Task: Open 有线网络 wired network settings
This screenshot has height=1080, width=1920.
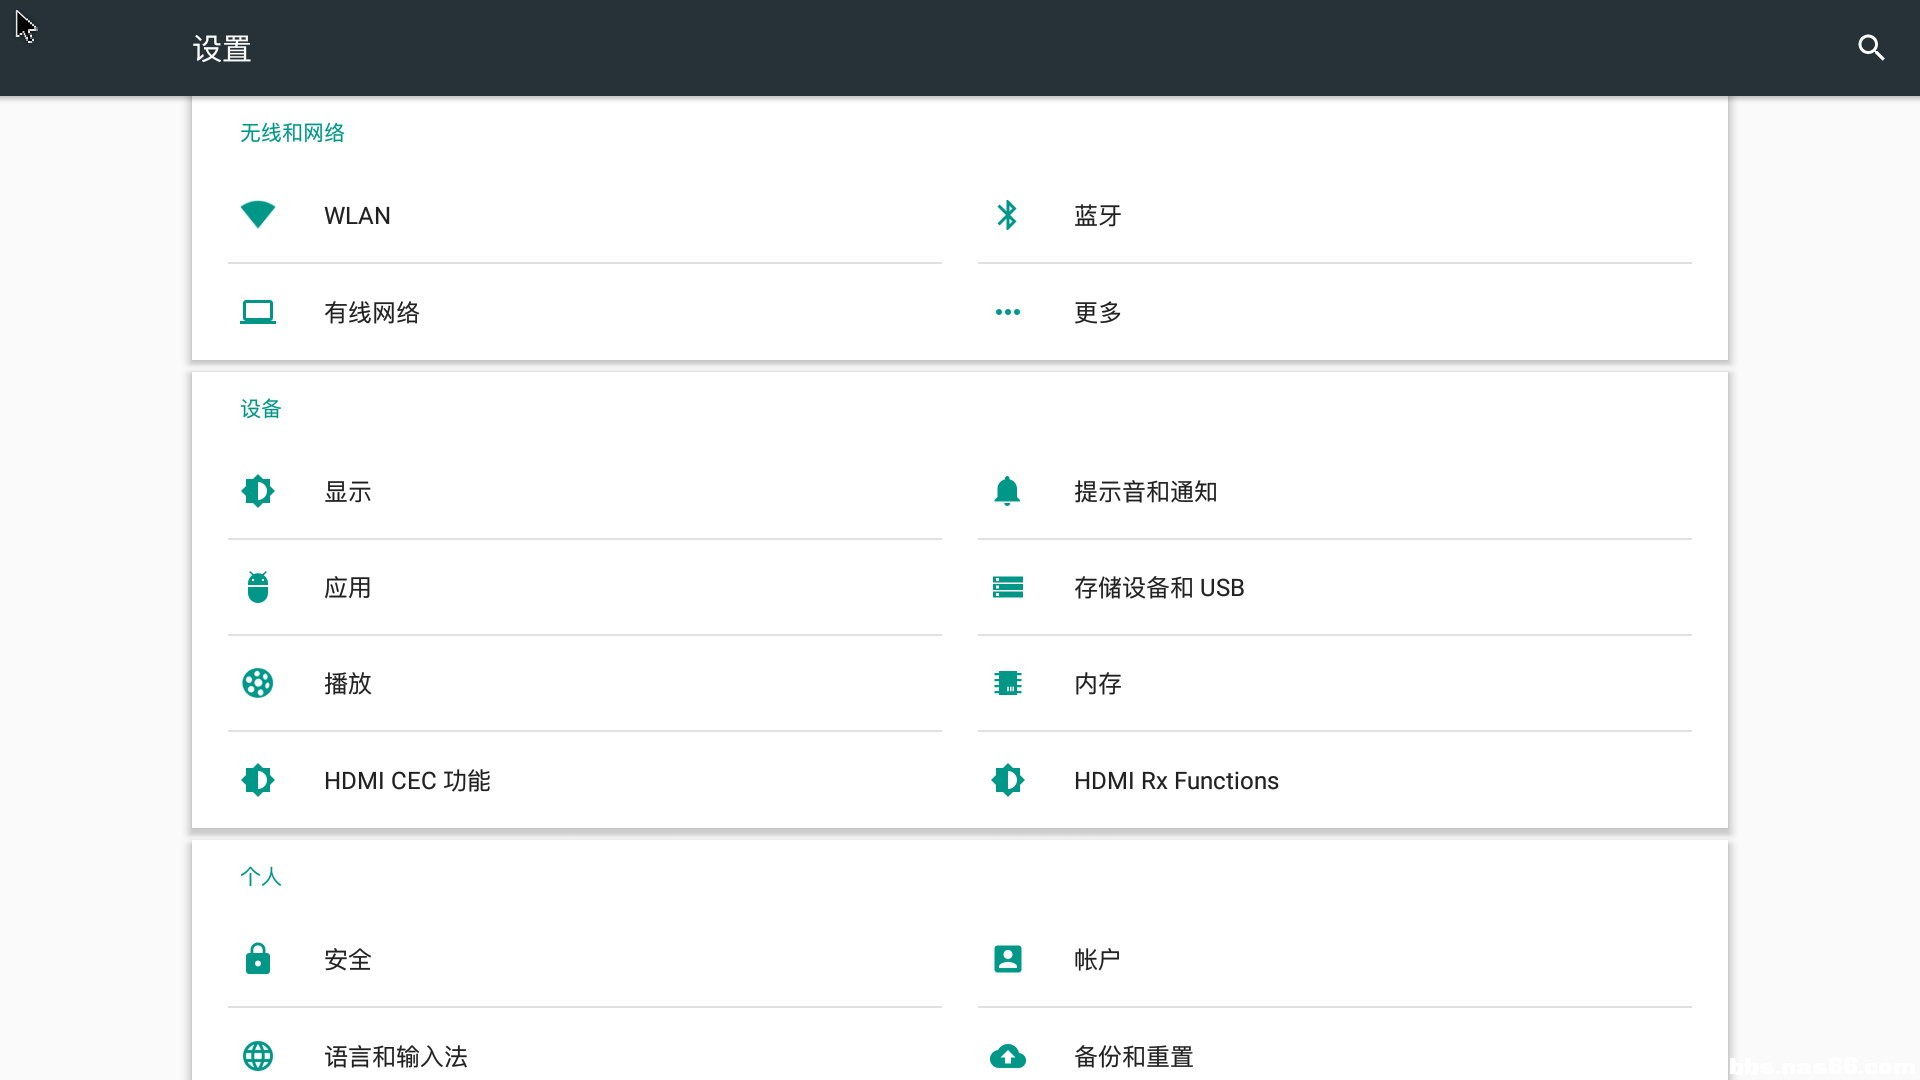Action: (585, 312)
